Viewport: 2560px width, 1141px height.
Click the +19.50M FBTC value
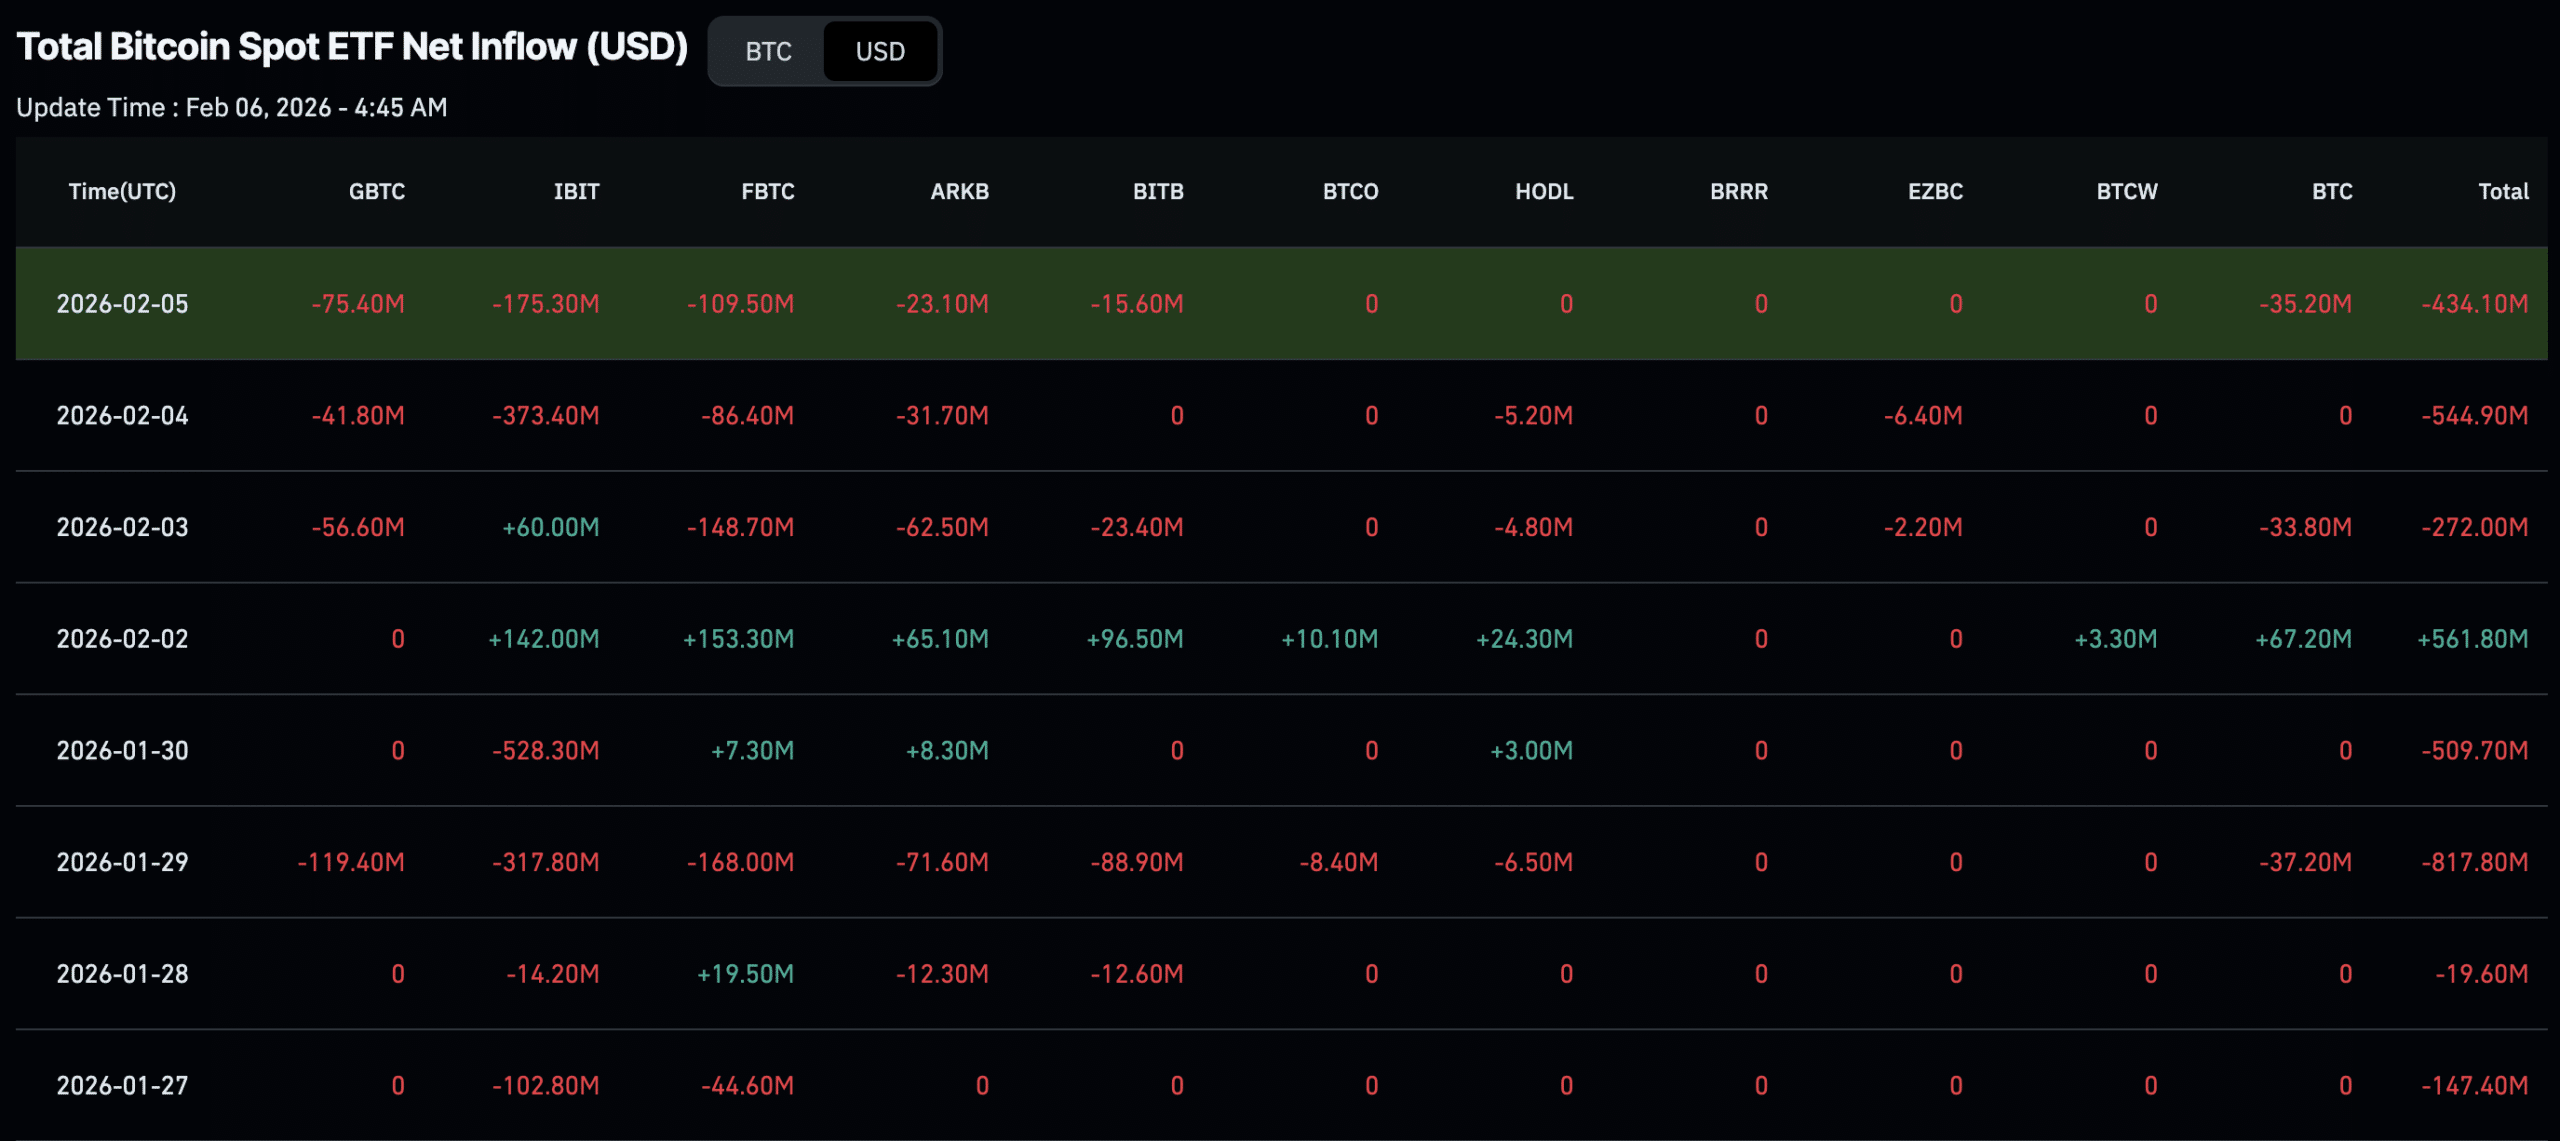click(x=746, y=974)
